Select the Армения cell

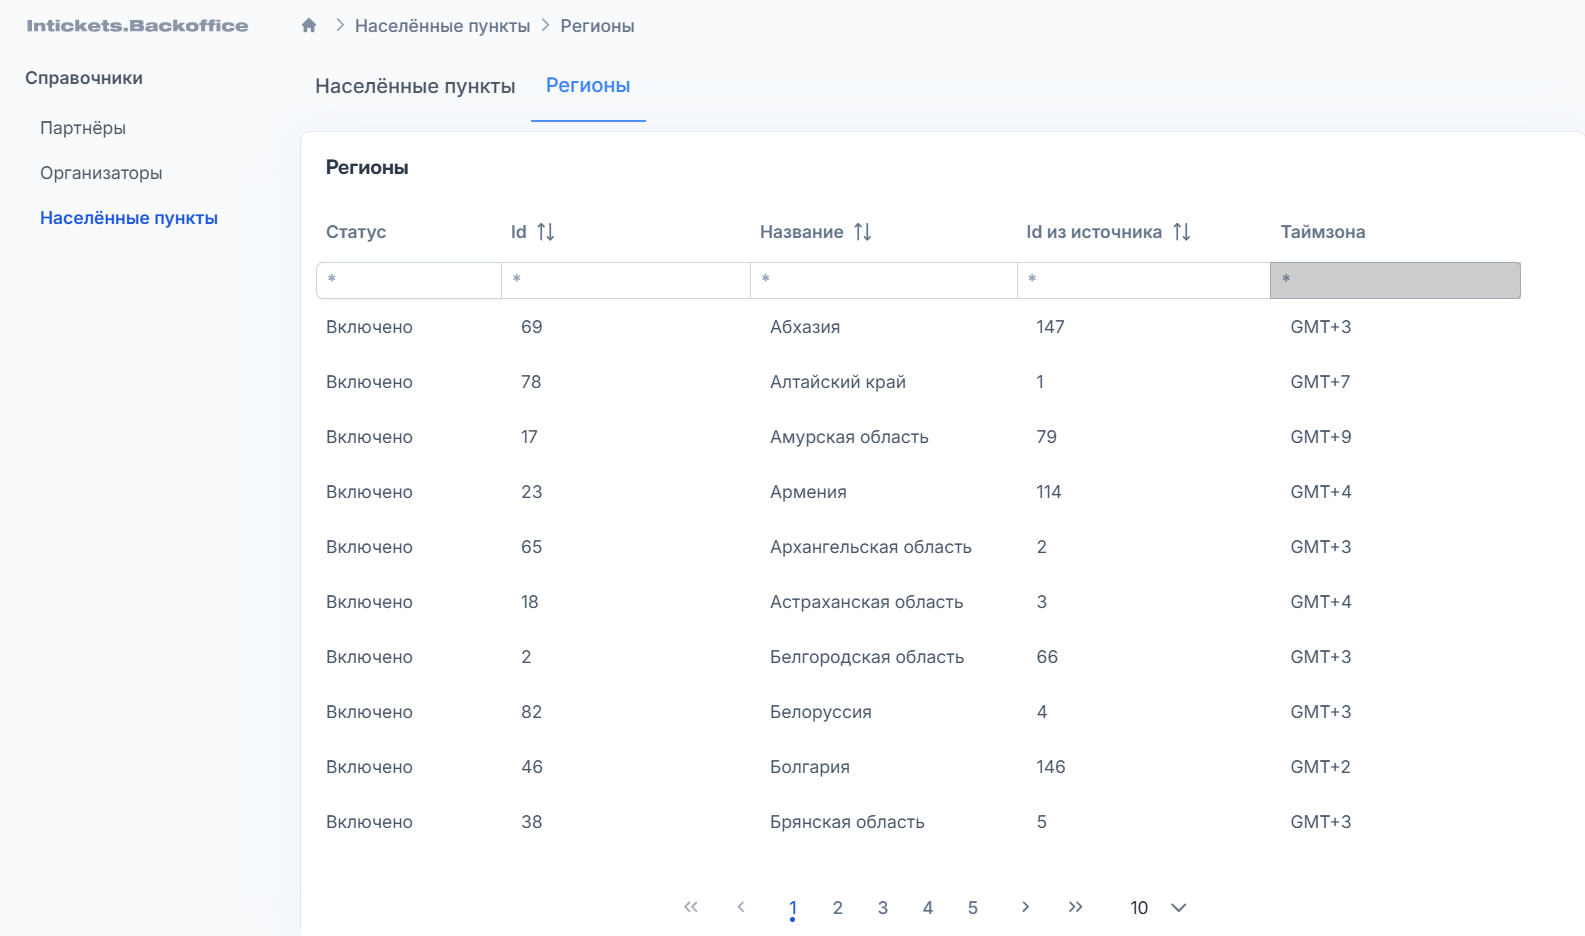pyautogui.click(x=808, y=492)
